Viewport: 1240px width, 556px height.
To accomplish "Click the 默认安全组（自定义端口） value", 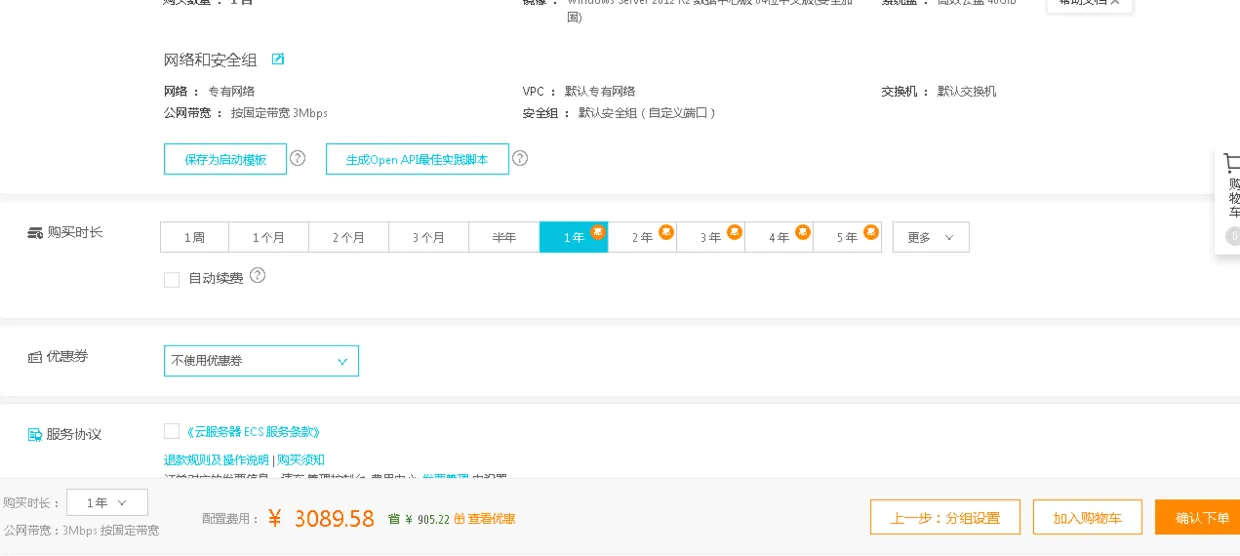I will [647, 113].
